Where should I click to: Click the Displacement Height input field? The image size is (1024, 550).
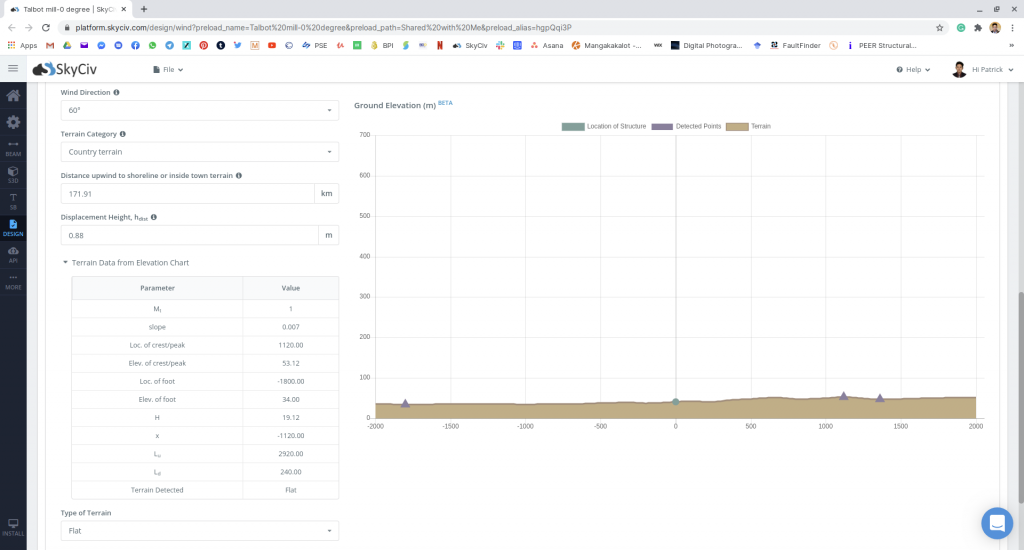(188, 235)
